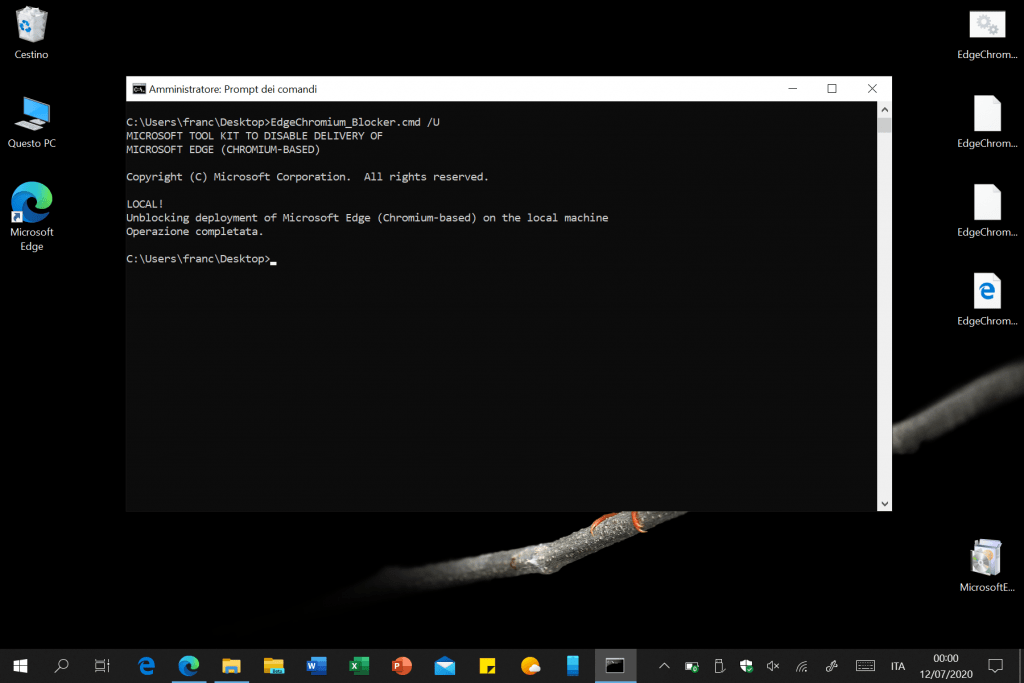
Task: Open the Windows Start menu
Action: 20,665
